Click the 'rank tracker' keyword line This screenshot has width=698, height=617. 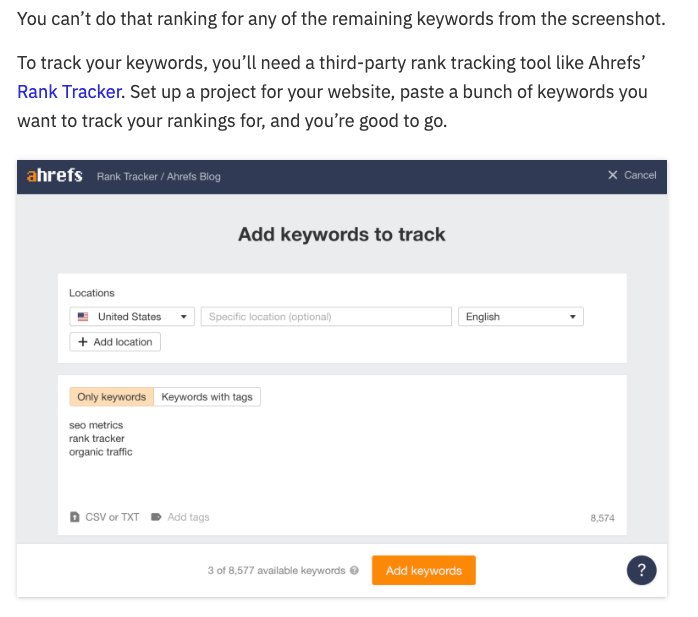97,438
